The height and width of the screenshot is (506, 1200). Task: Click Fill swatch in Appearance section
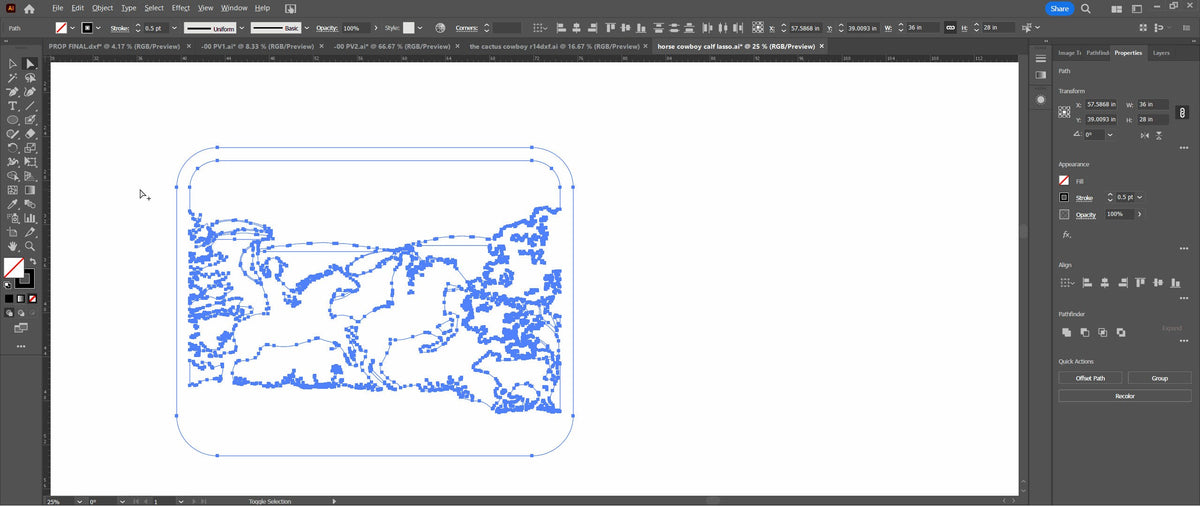[1064, 180]
